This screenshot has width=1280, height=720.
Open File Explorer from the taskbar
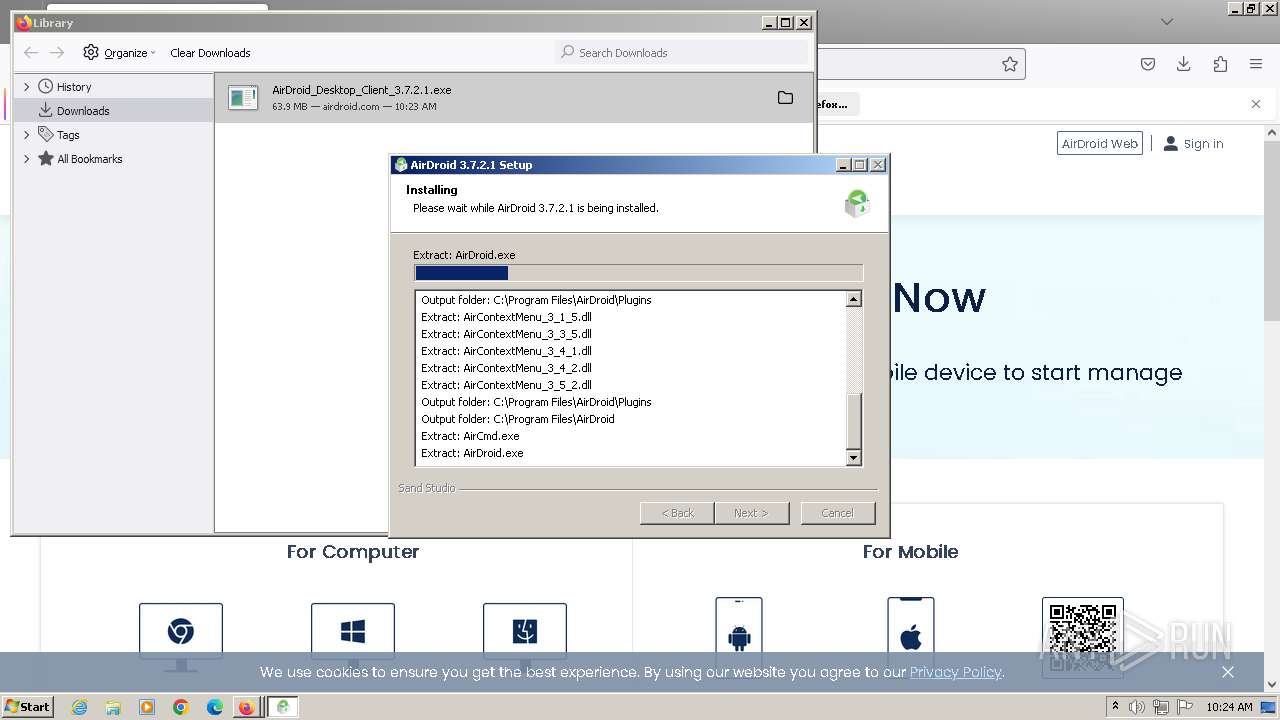tap(113, 707)
